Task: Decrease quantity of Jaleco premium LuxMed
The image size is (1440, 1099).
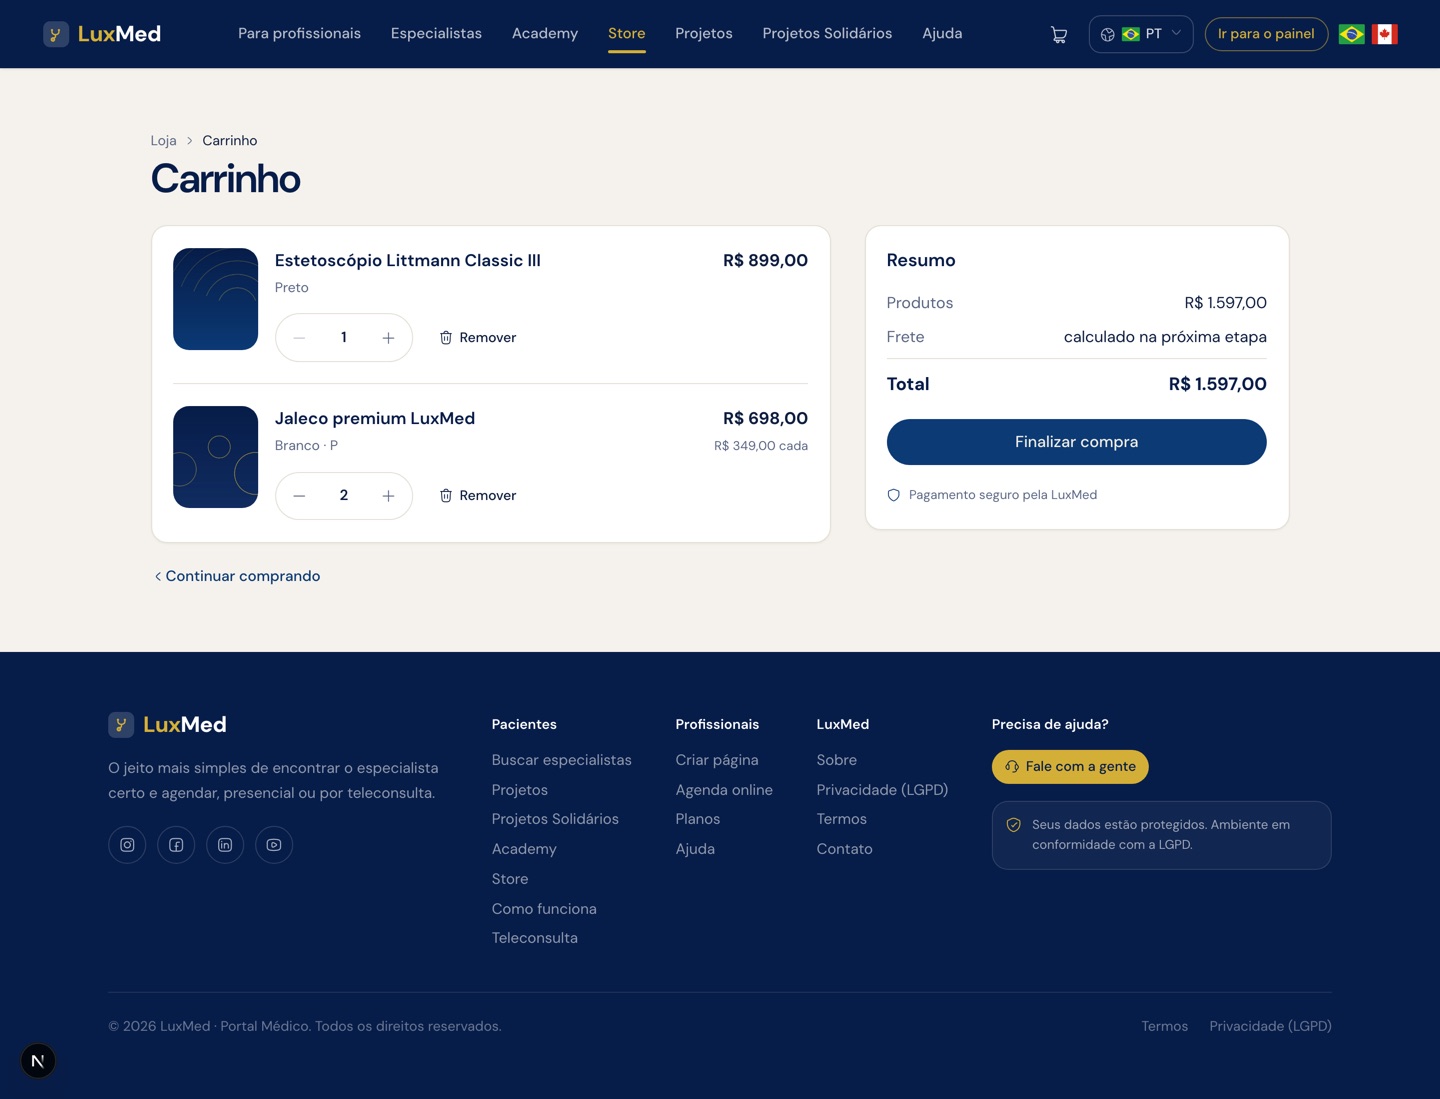Action: (x=299, y=496)
